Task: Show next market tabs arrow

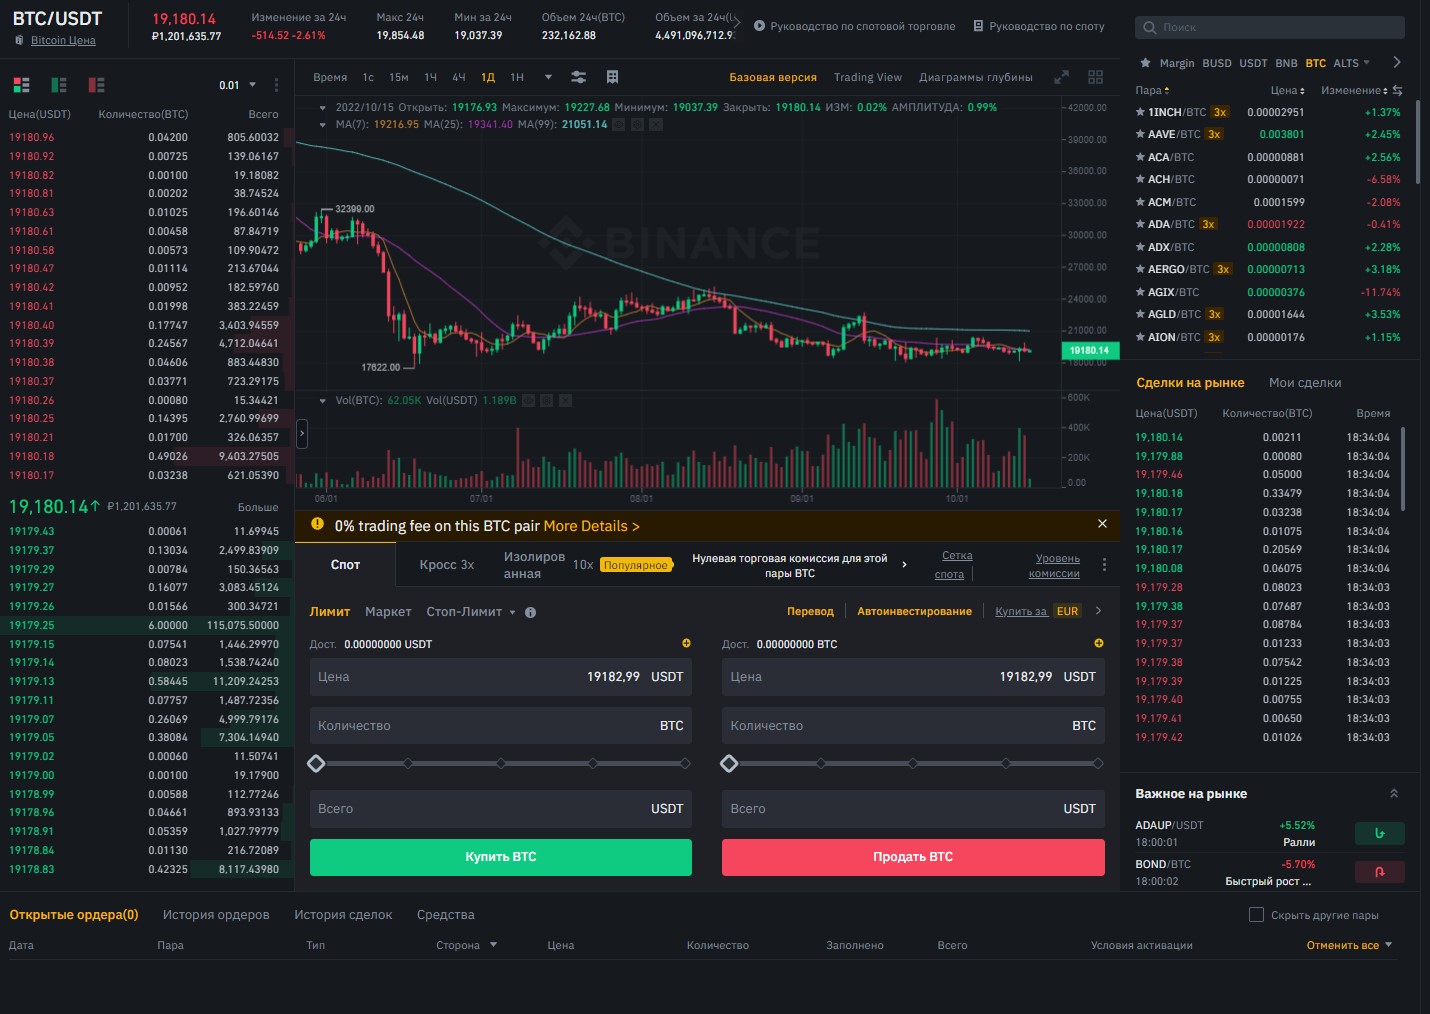Action: click(x=1397, y=63)
